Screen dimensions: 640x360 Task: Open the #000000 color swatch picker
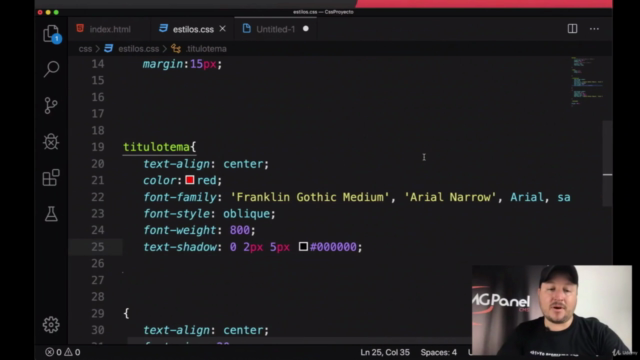click(x=303, y=247)
